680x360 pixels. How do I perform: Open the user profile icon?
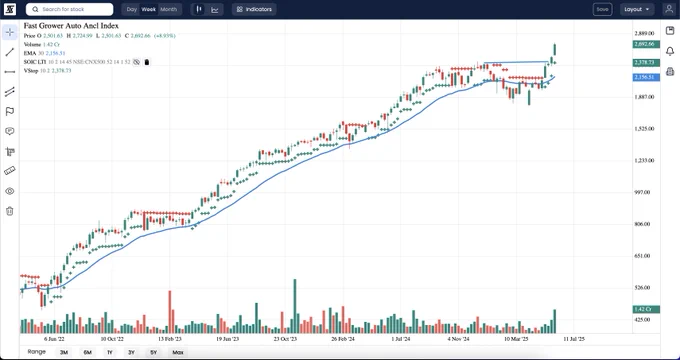669,9
